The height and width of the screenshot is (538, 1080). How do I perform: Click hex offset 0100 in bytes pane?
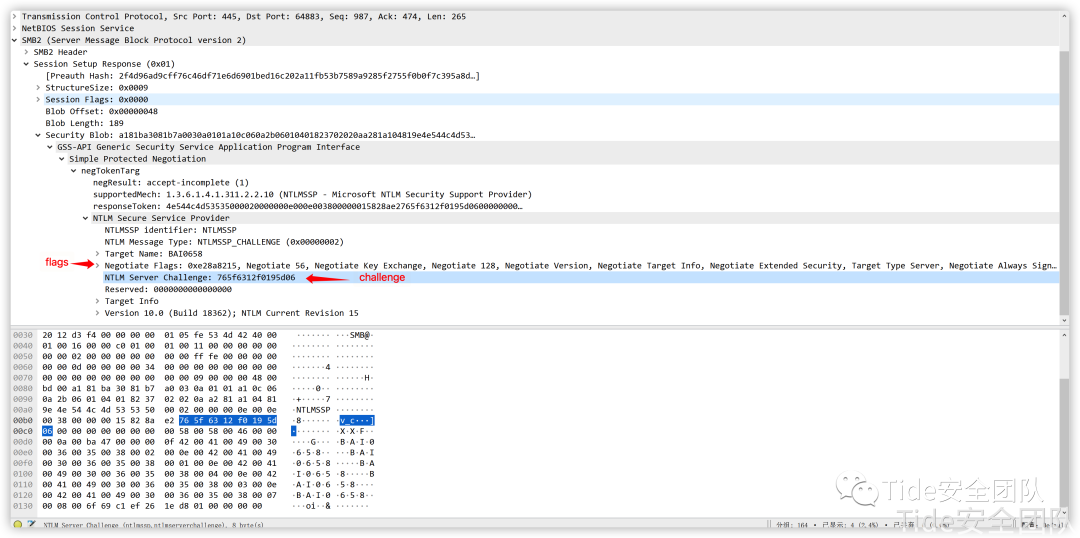point(22,474)
